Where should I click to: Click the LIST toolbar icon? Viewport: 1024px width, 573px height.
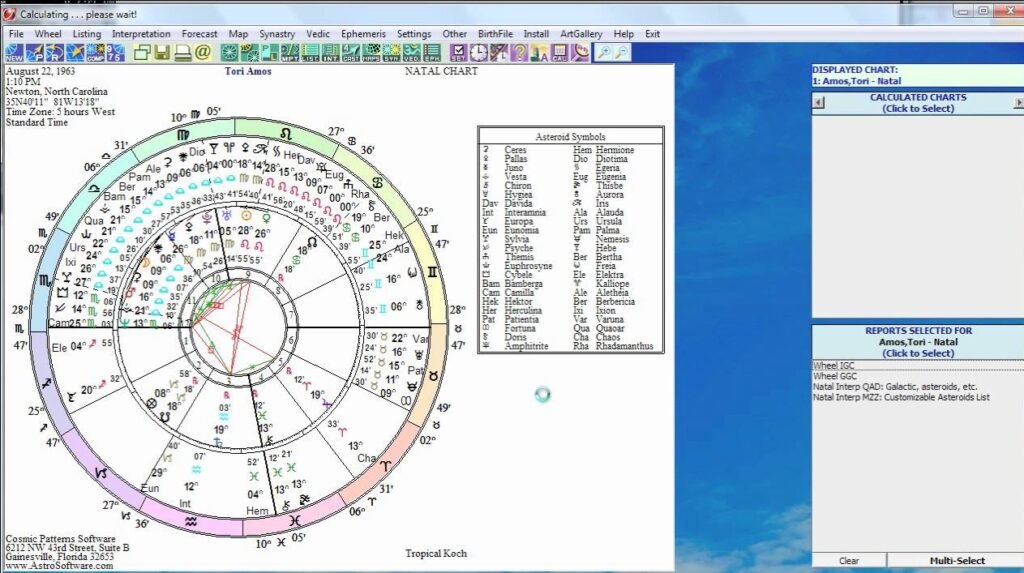coord(310,53)
